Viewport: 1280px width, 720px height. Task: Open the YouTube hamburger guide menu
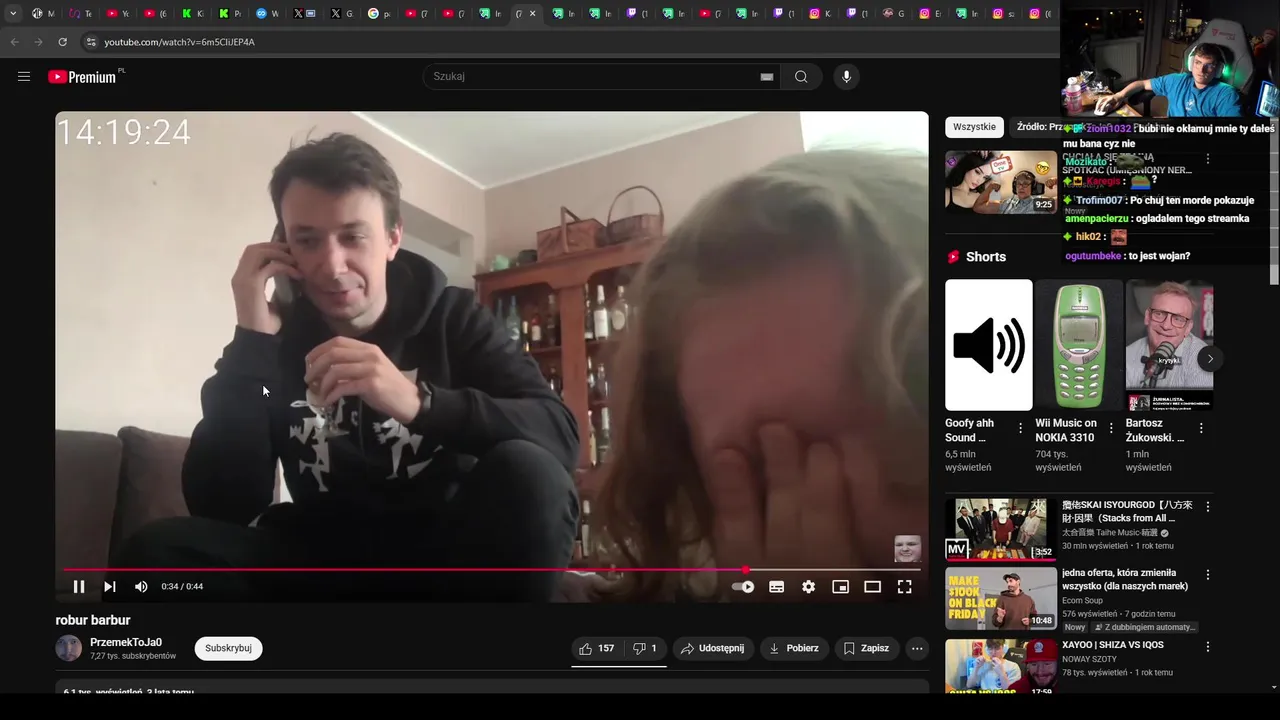point(24,76)
